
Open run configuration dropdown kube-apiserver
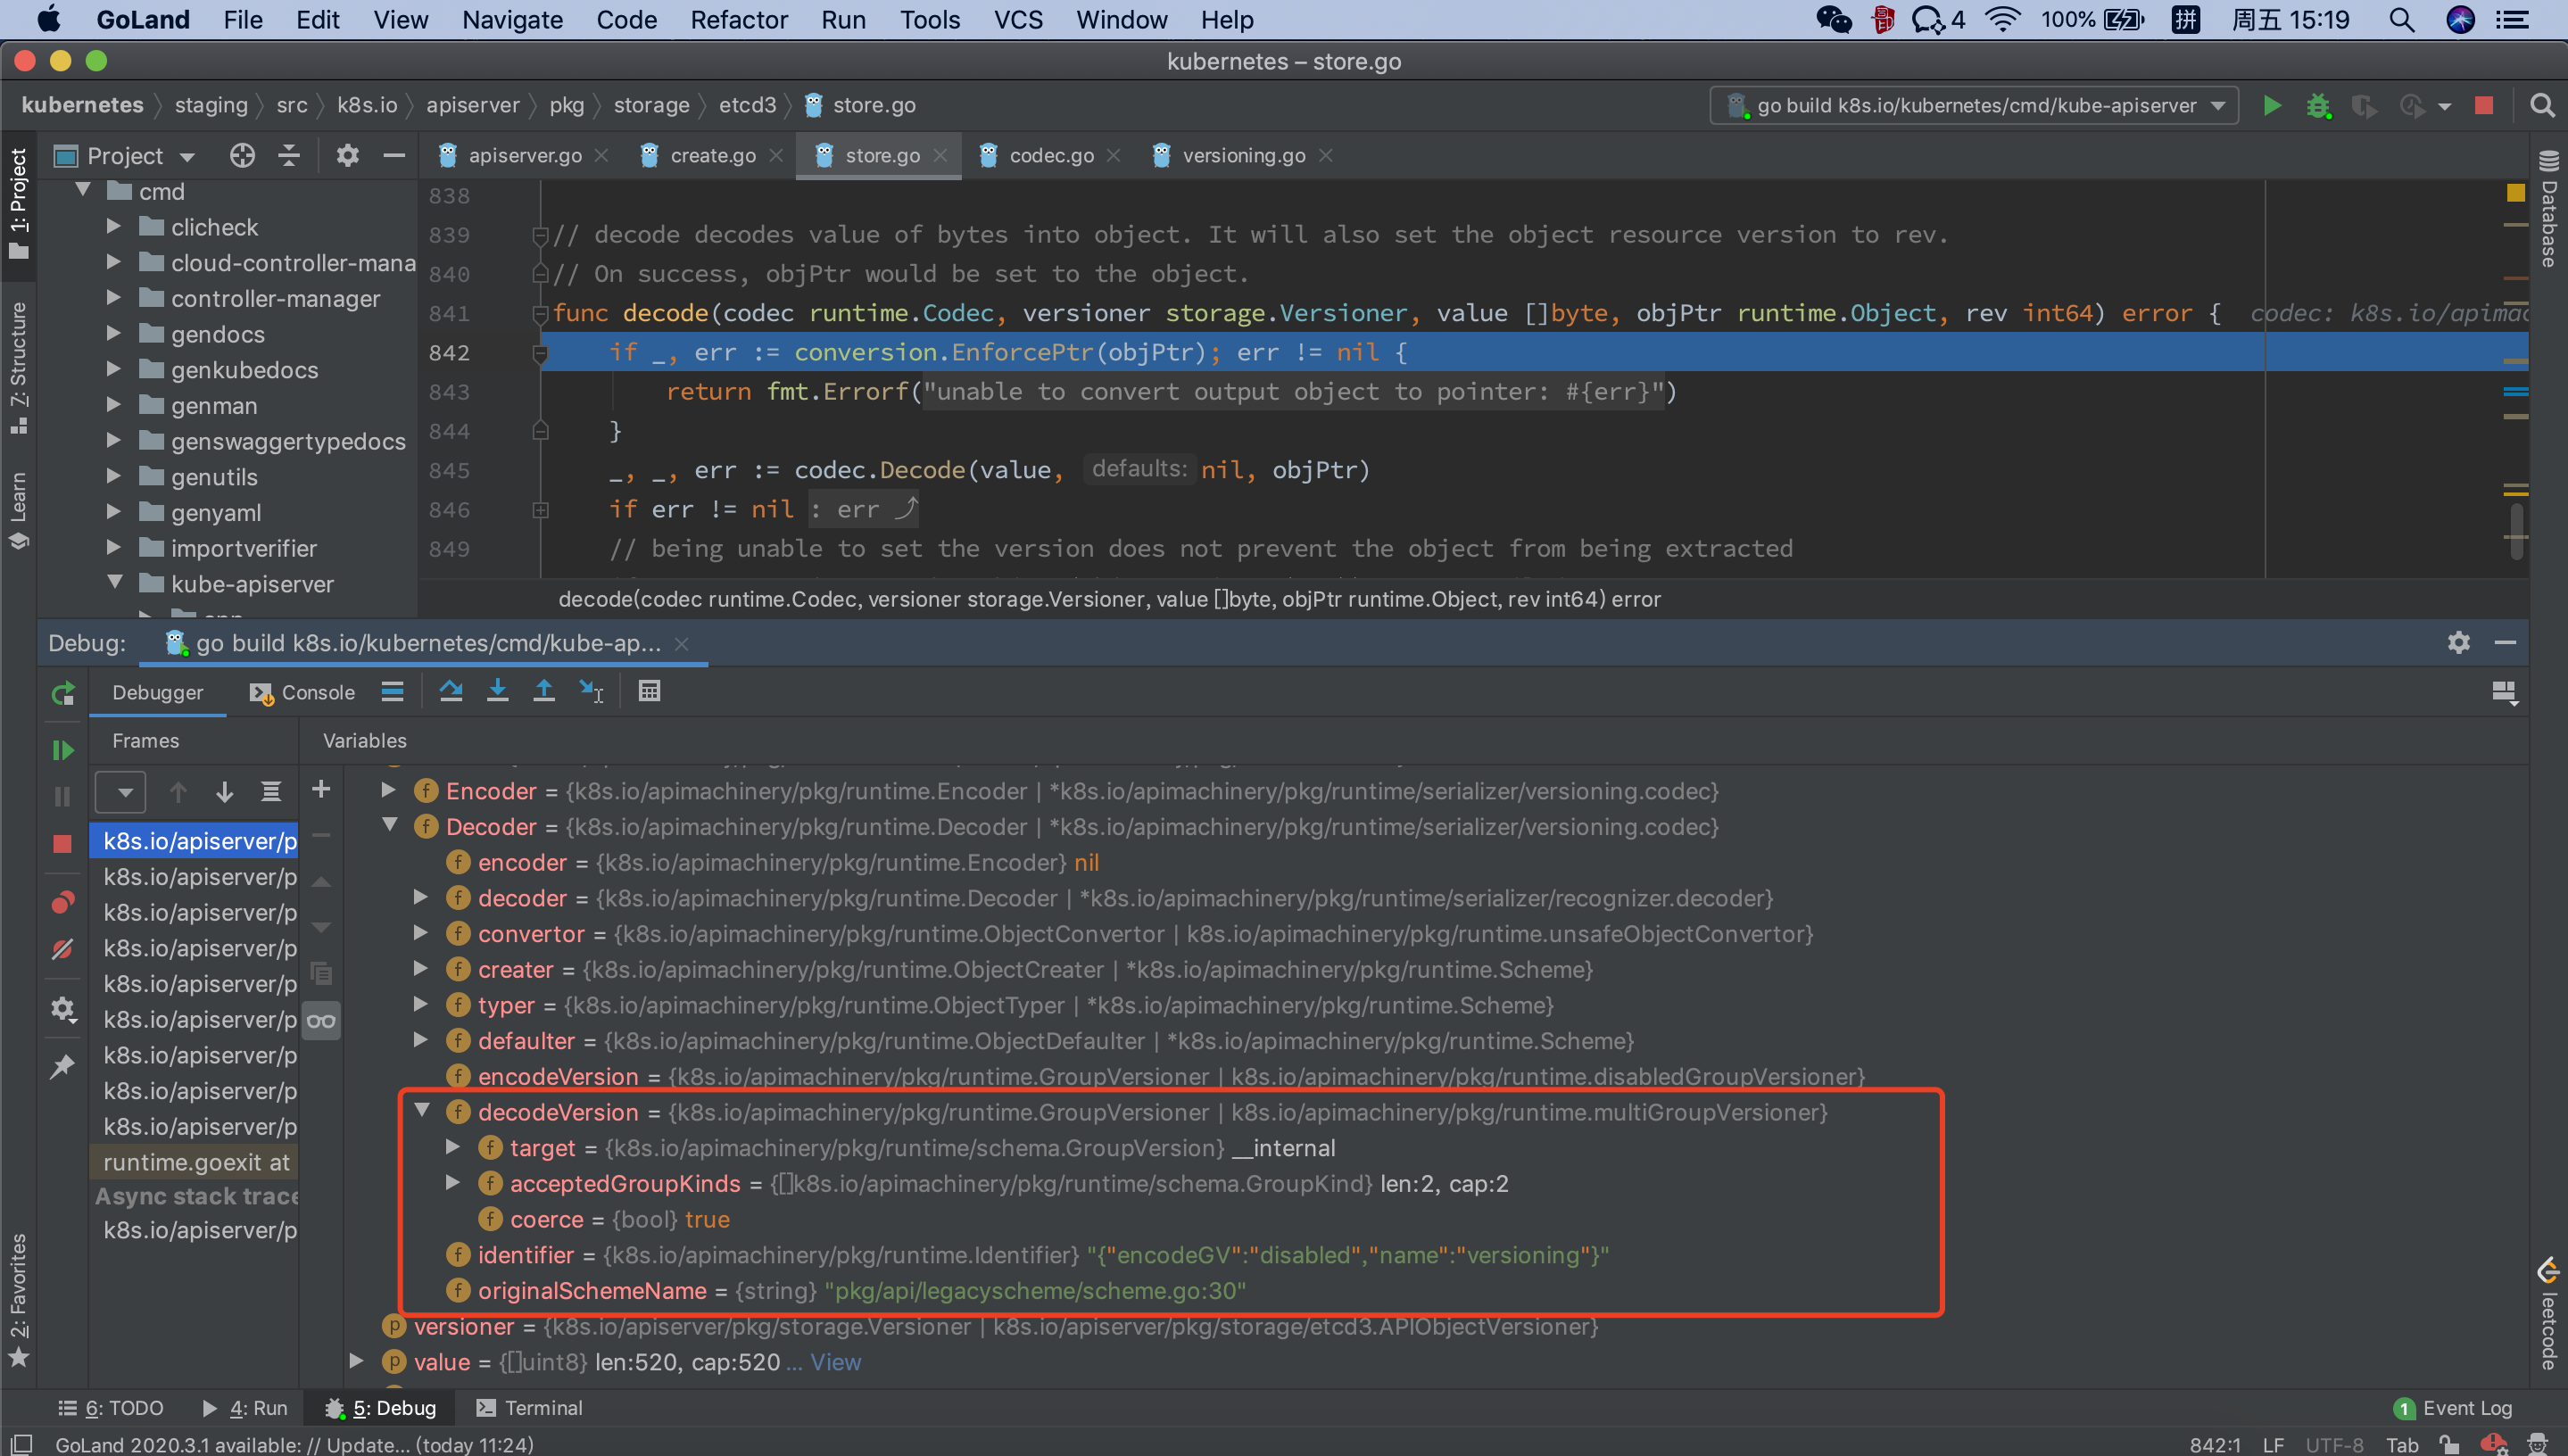click(1973, 105)
